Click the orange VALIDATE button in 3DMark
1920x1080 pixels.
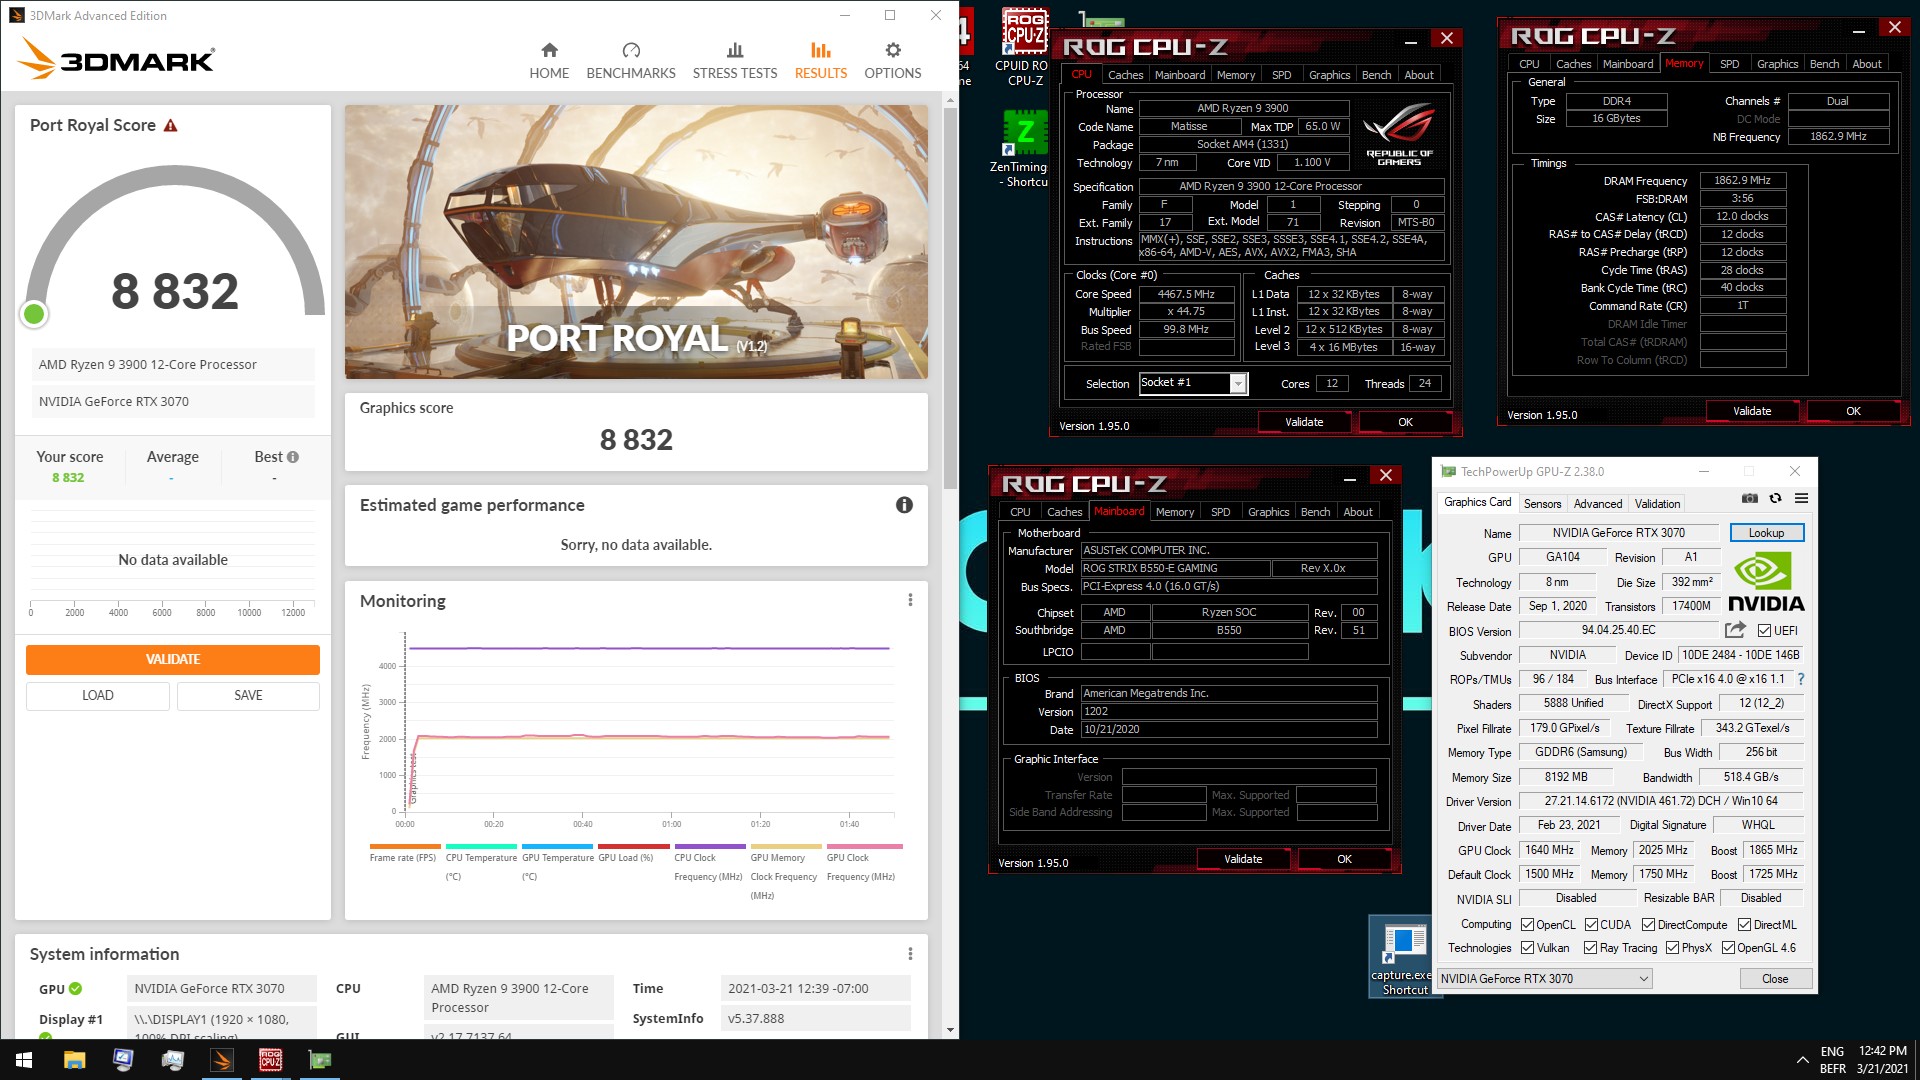(173, 659)
